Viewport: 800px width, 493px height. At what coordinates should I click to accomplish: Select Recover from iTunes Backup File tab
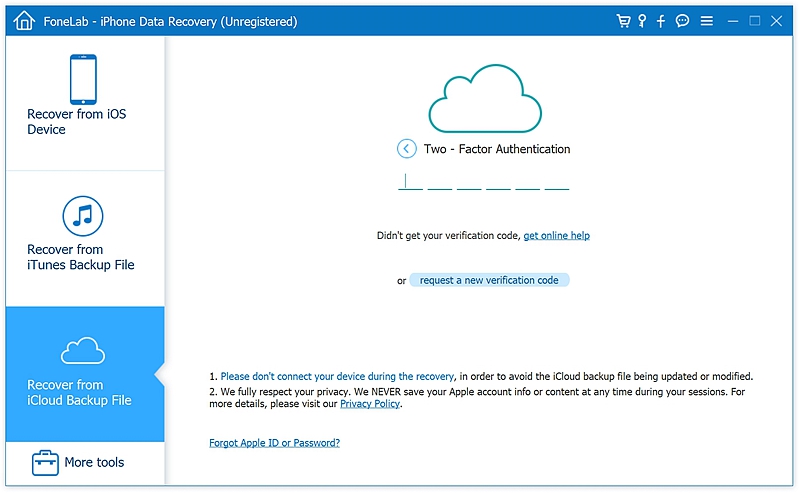click(x=85, y=238)
